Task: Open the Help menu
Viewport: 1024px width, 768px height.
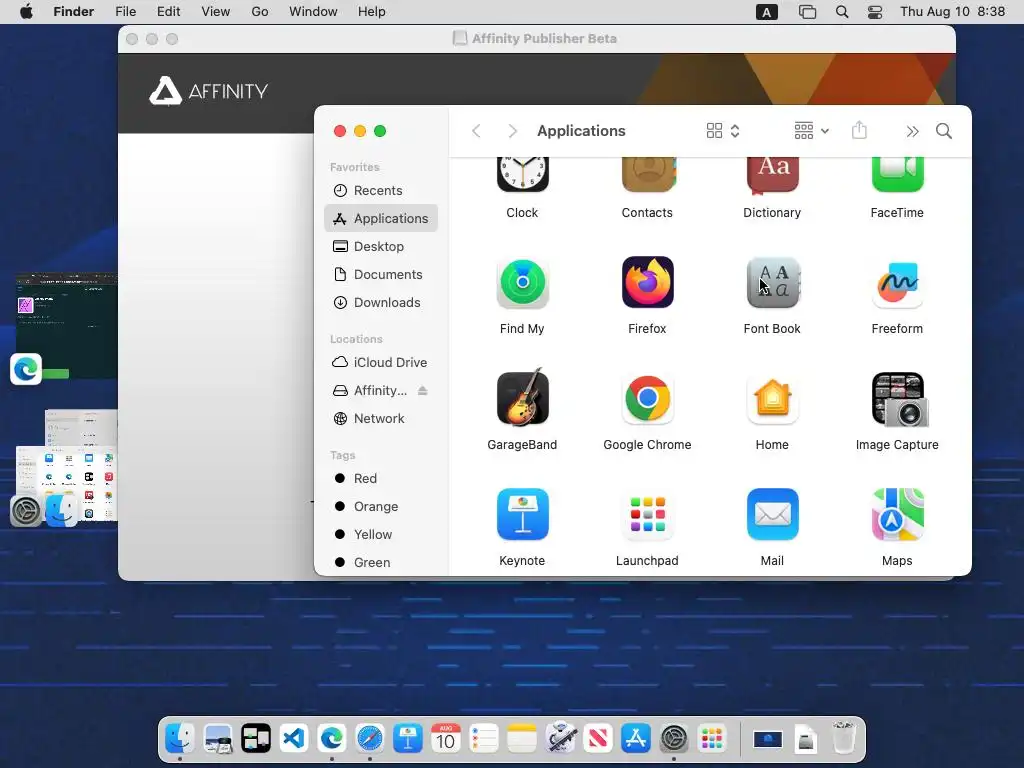Action: tap(372, 12)
